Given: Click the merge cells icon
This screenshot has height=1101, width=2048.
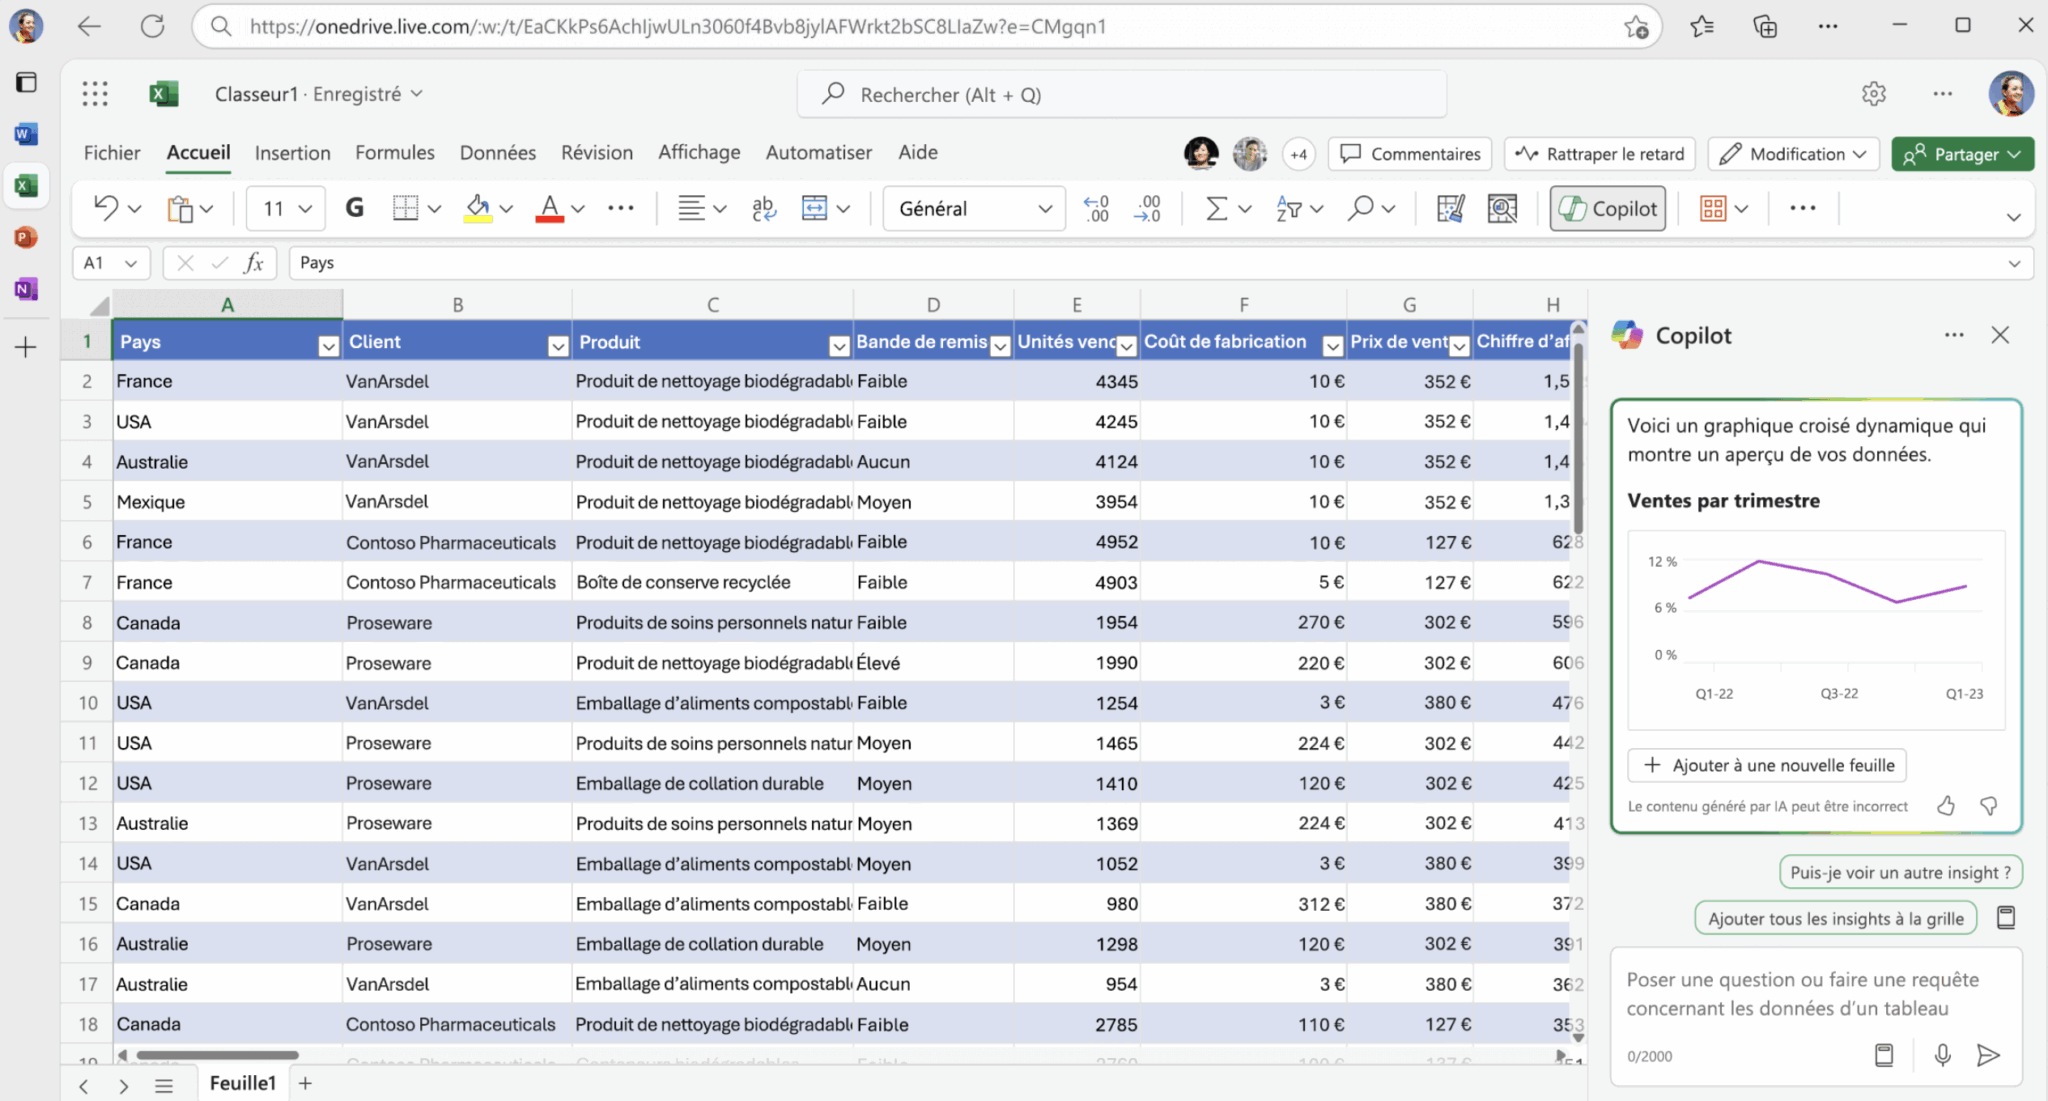Looking at the screenshot, I should pyautogui.click(x=815, y=208).
